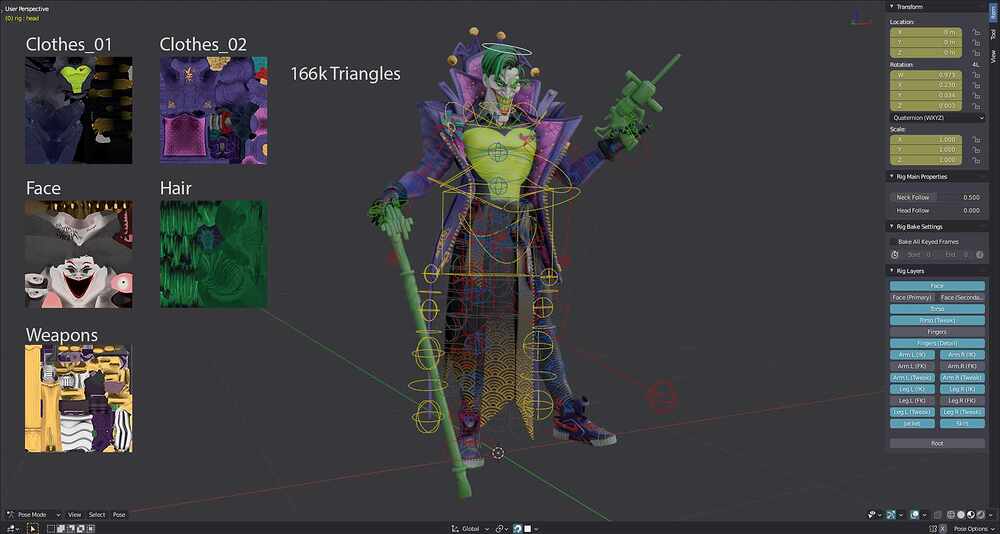Collapse the Transform panel

coord(892,6)
